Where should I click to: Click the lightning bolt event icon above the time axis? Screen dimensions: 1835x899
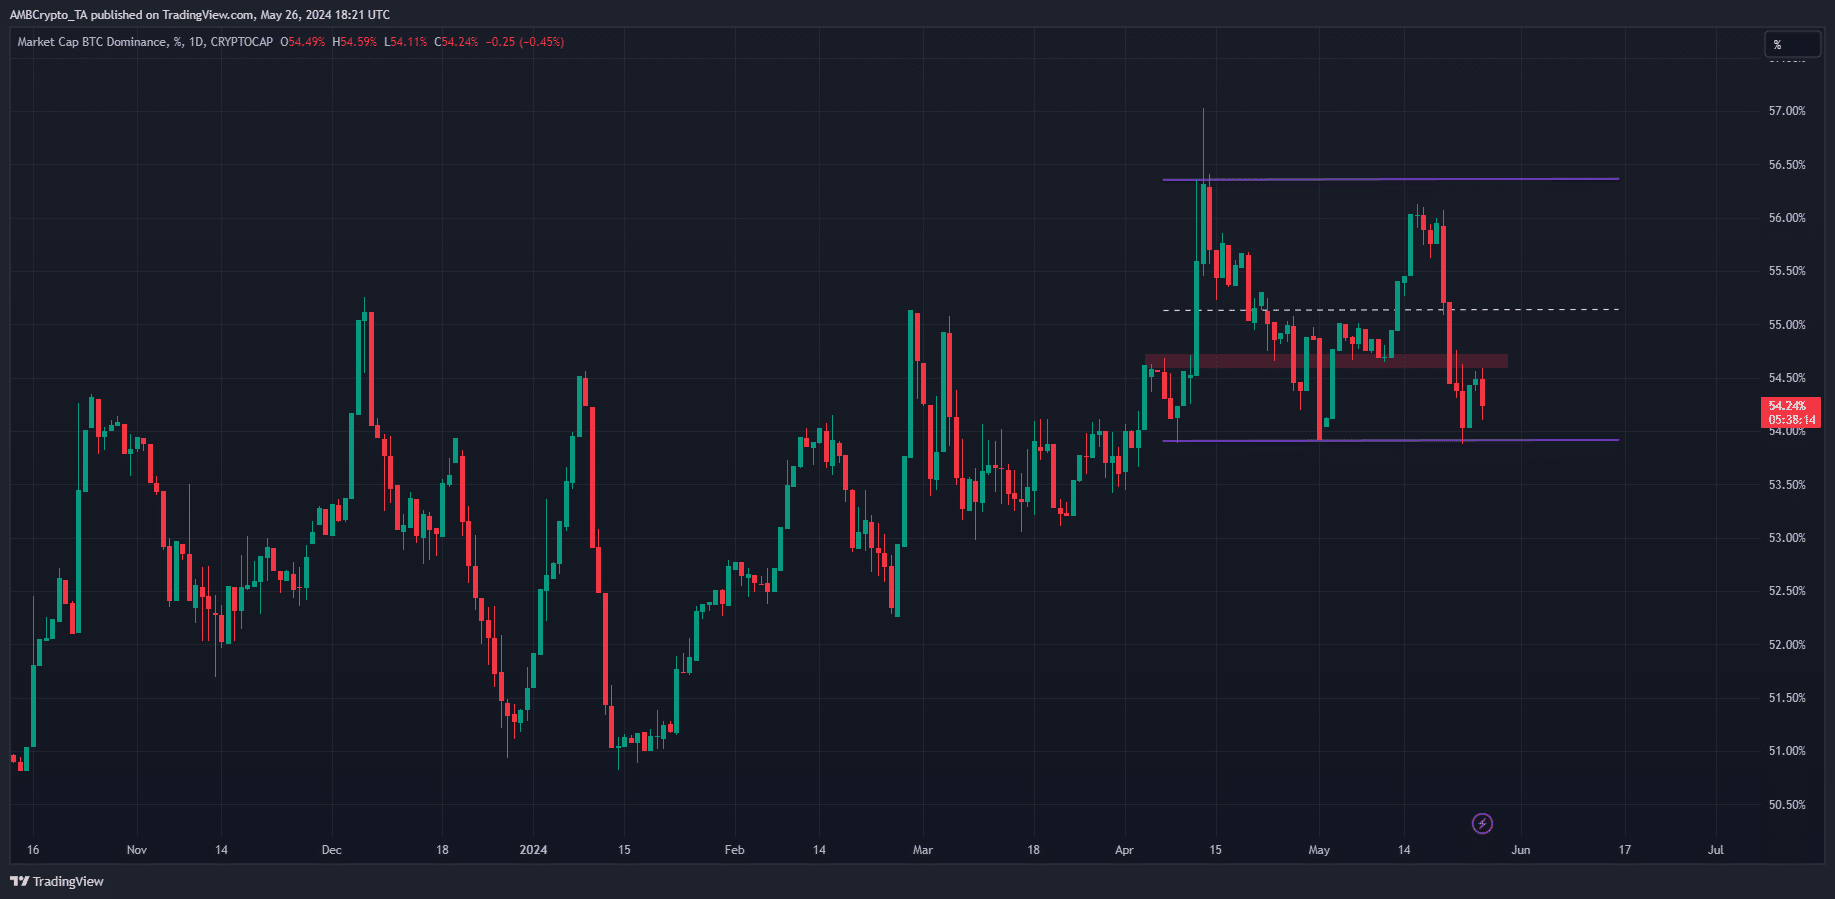1482,823
